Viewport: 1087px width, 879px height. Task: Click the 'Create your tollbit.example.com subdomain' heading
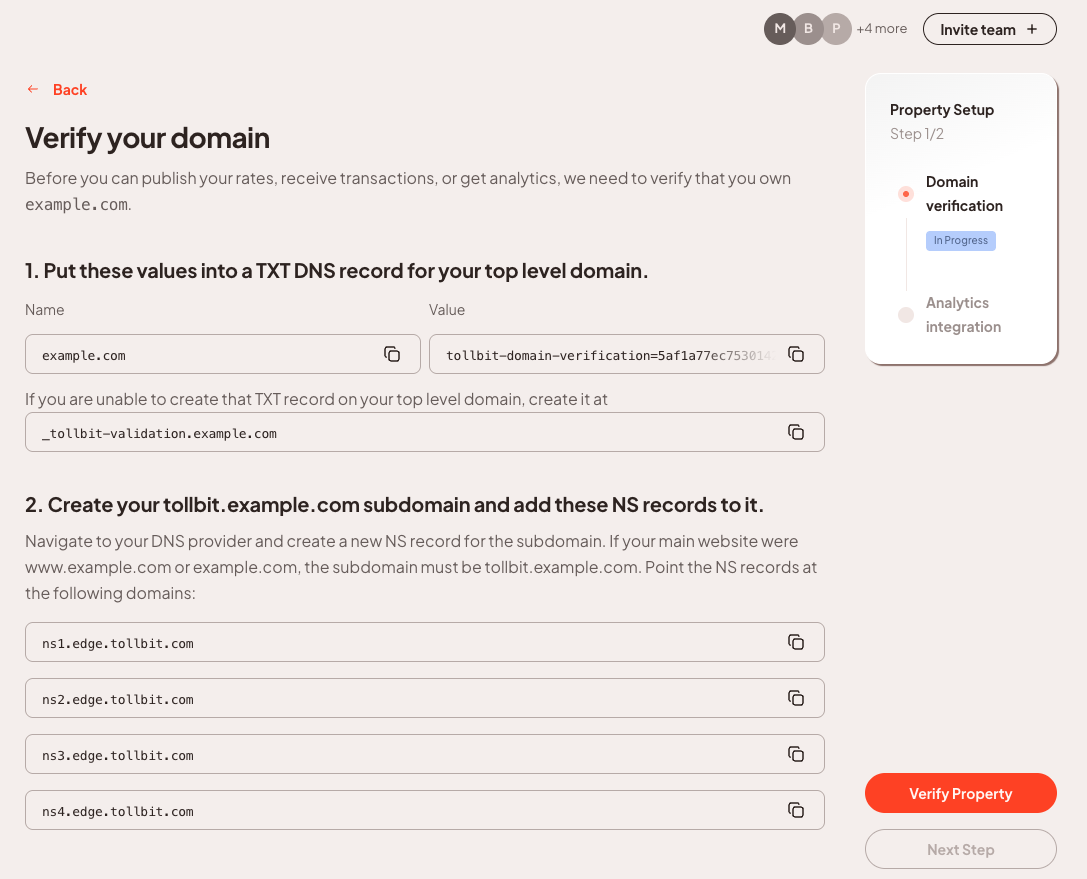click(x=394, y=505)
